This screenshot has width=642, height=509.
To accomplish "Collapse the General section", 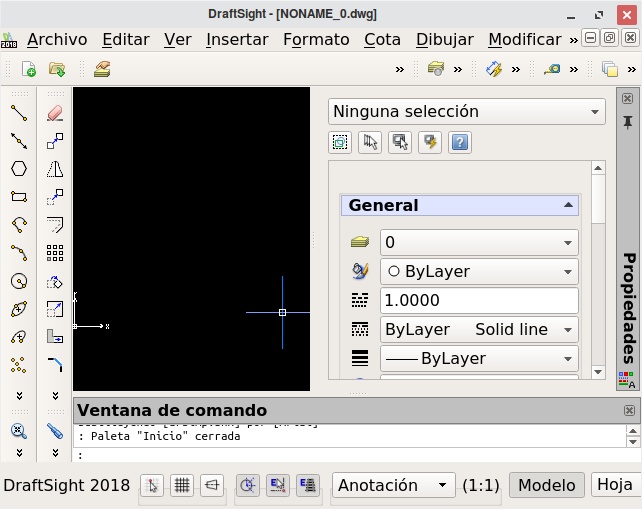I will click(x=568, y=205).
